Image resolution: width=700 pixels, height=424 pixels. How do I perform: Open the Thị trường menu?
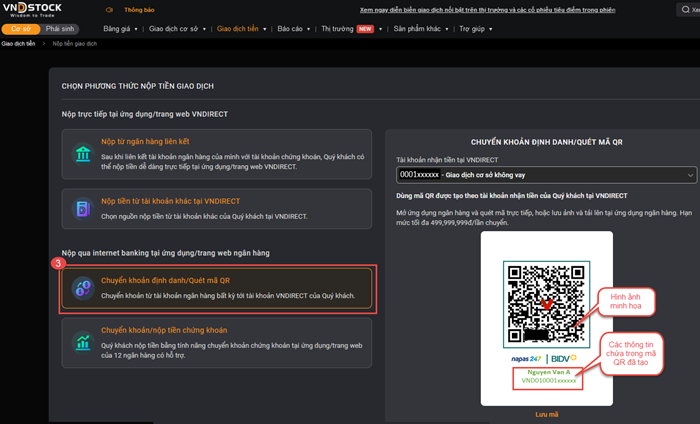[x=337, y=29]
